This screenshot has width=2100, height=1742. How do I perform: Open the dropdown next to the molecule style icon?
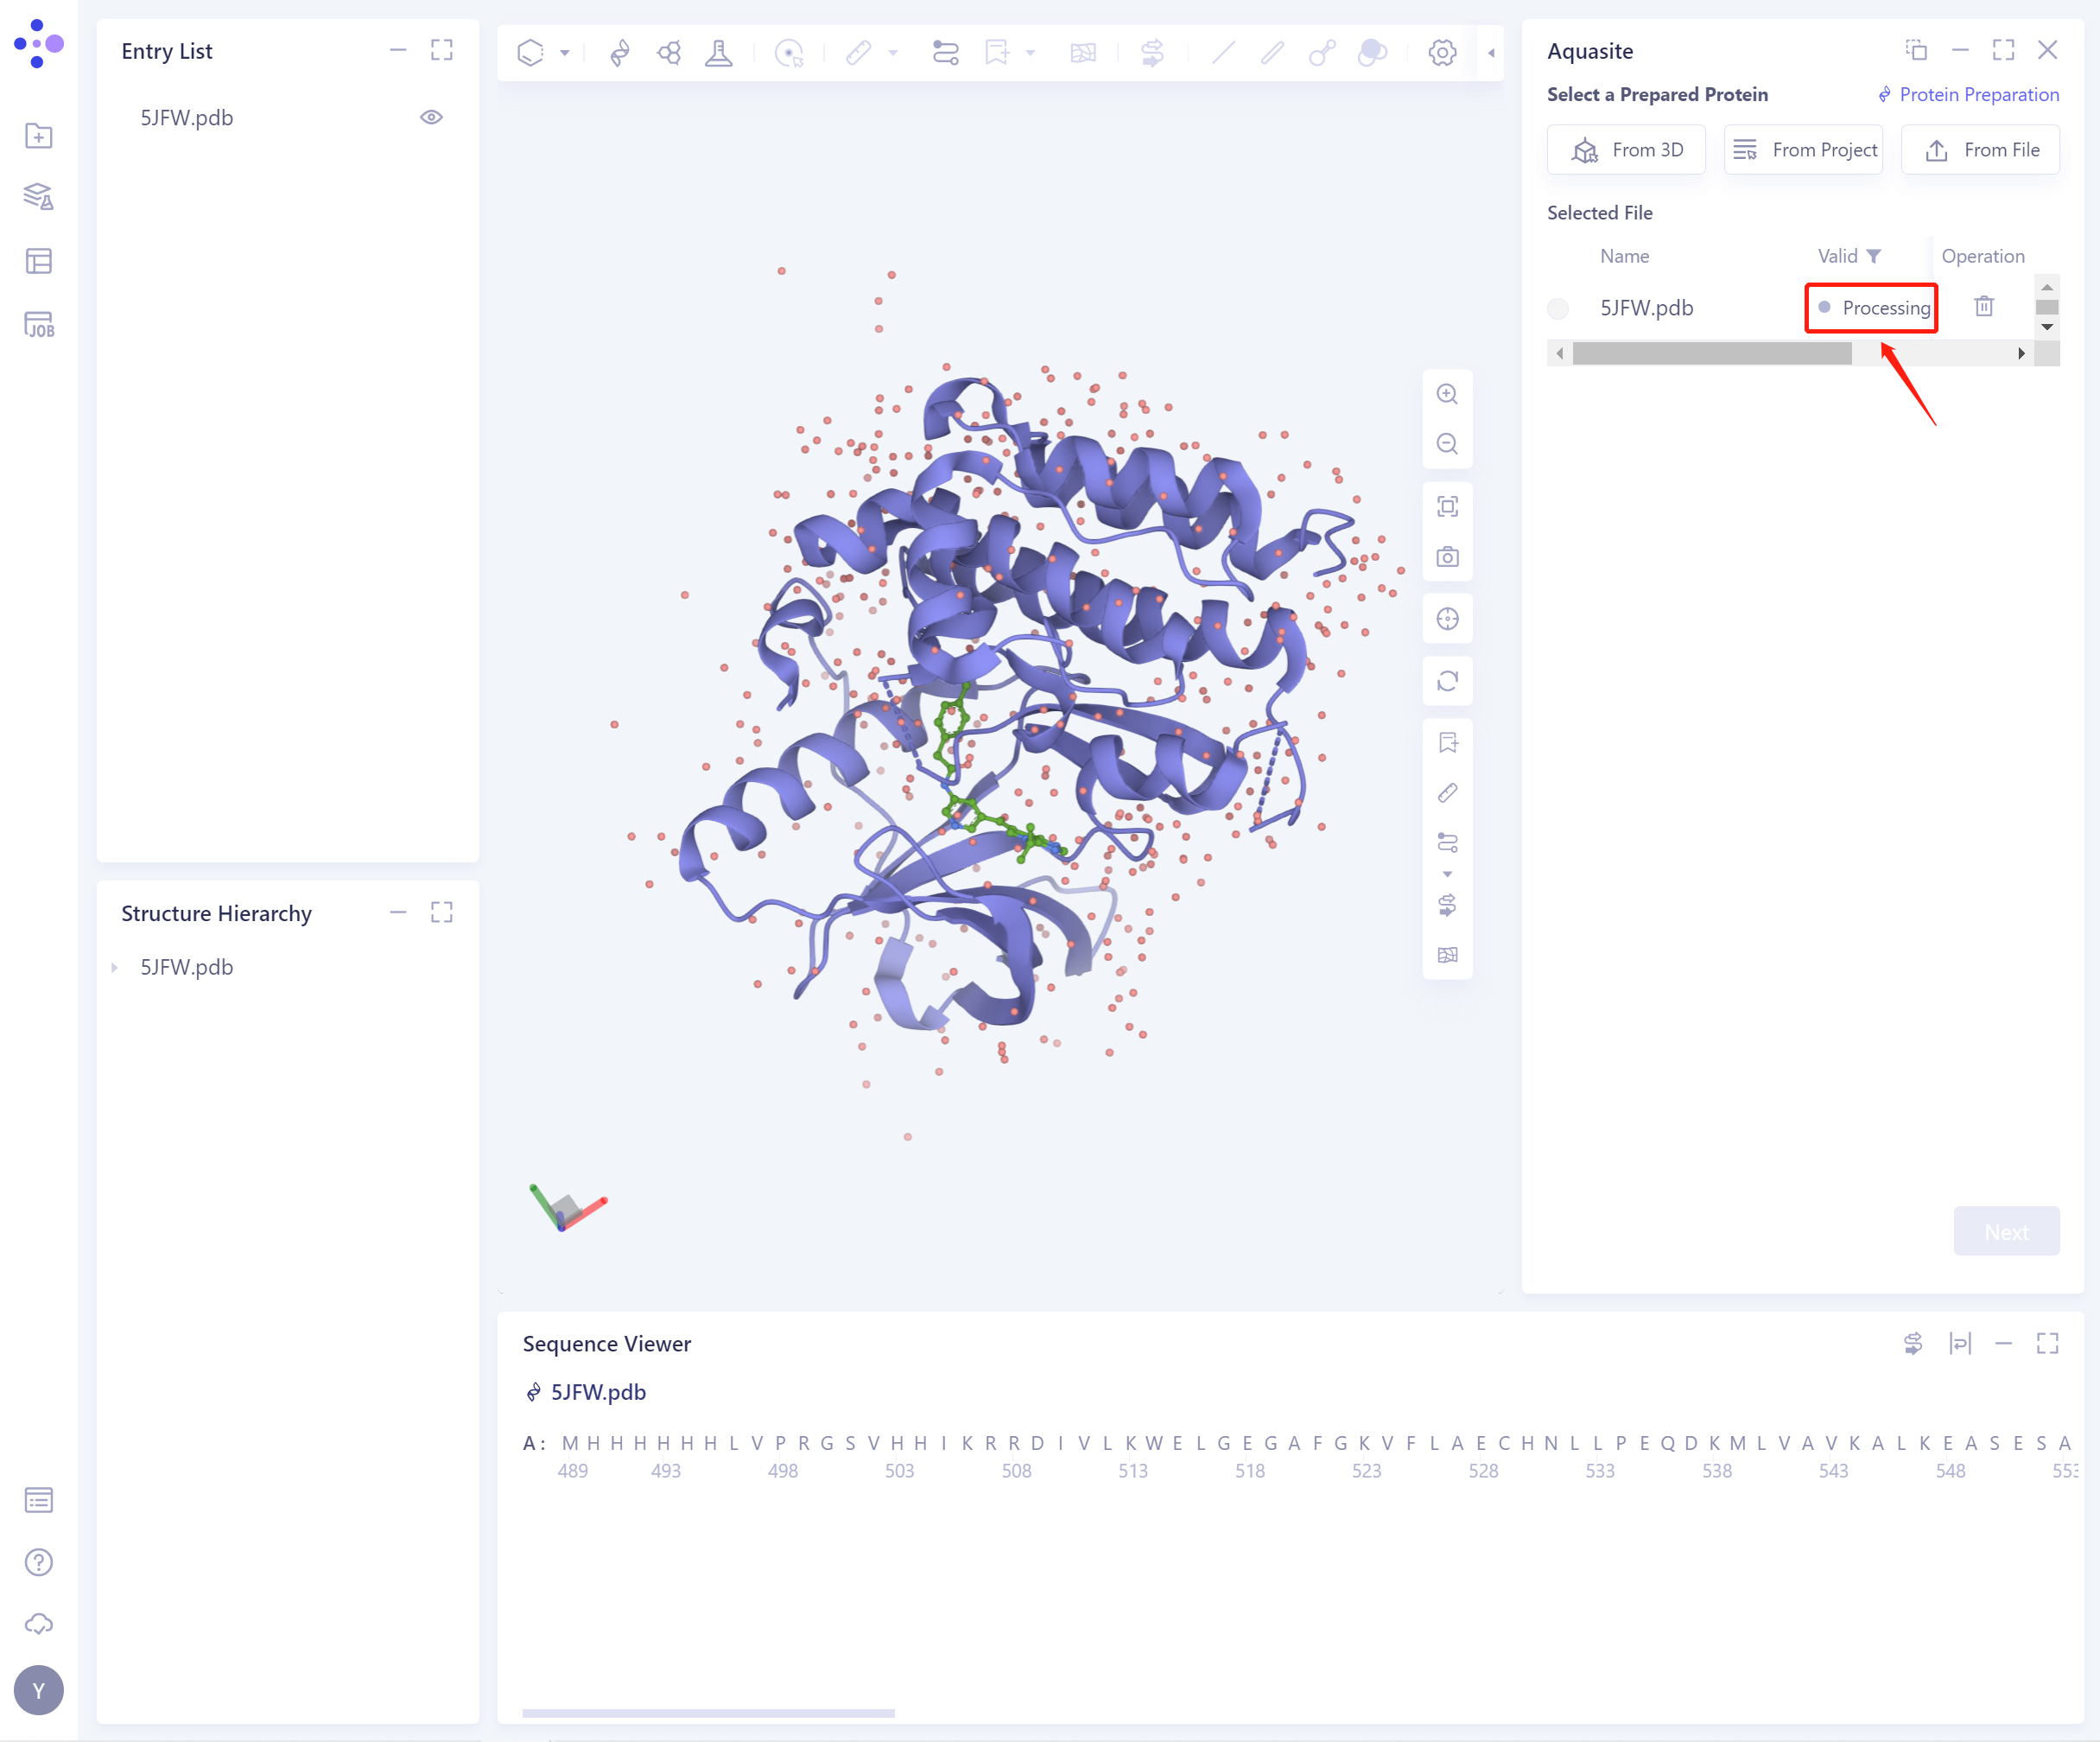coord(565,53)
